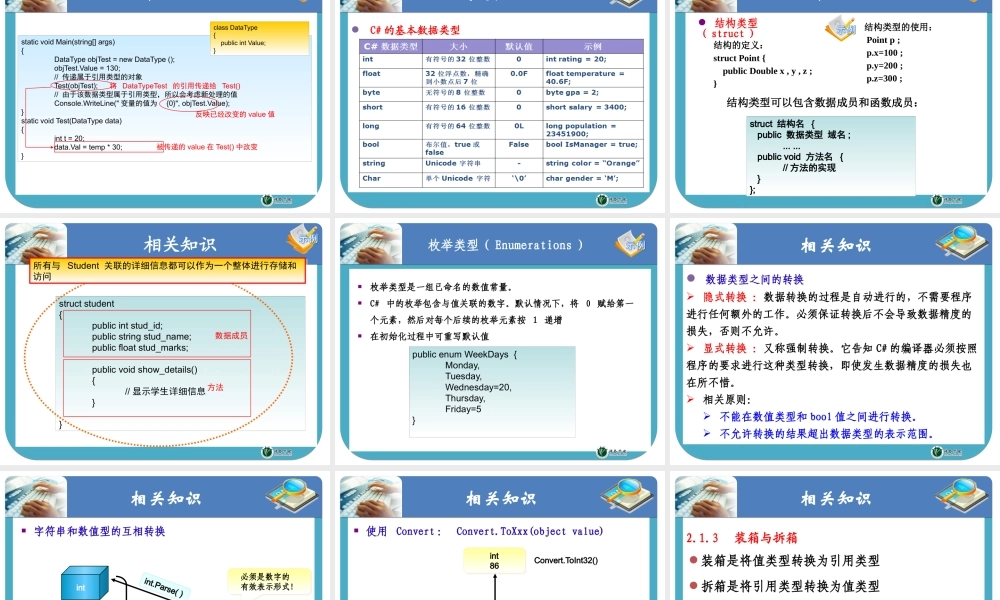The width and height of the screenshot is (1000, 600).
Task: Click the footer logo on the 结构类型 slide
Action: pyautogui.click(x=946, y=200)
